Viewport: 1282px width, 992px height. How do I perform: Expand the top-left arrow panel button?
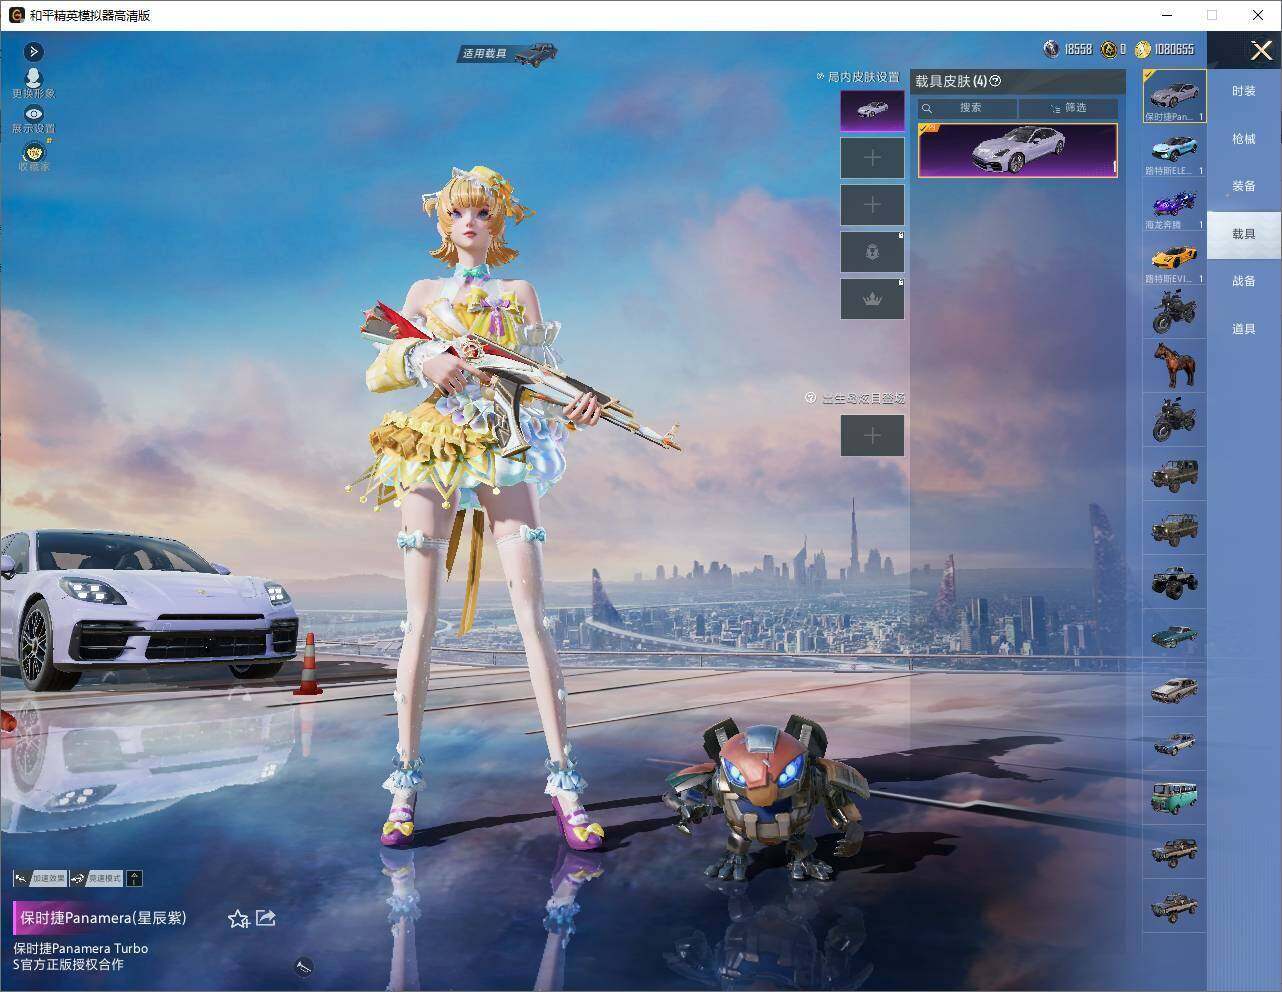pyautogui.click(x=33, y=51)
